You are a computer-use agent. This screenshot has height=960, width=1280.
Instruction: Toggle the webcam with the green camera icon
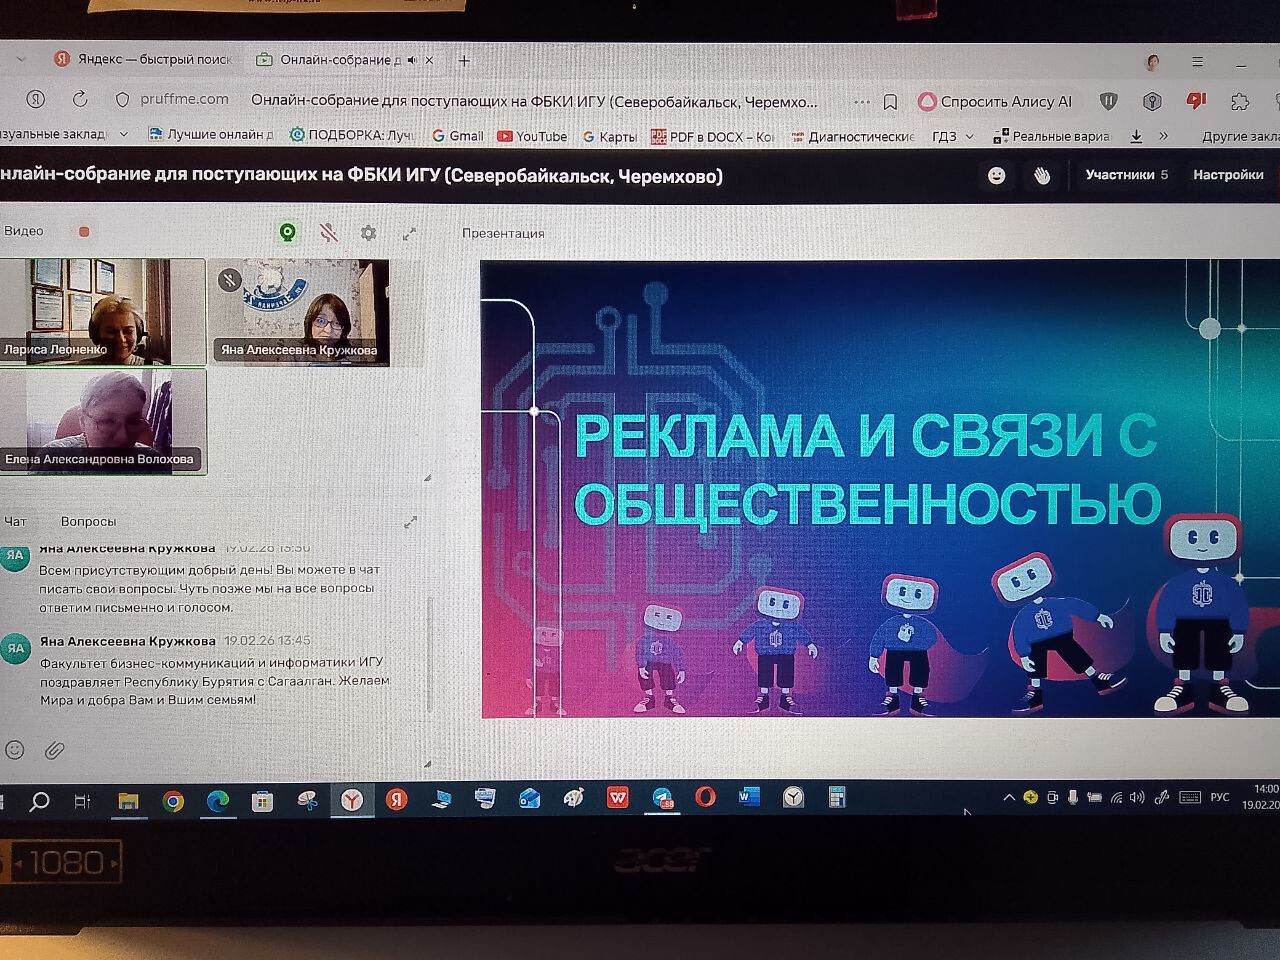(288, 233)
